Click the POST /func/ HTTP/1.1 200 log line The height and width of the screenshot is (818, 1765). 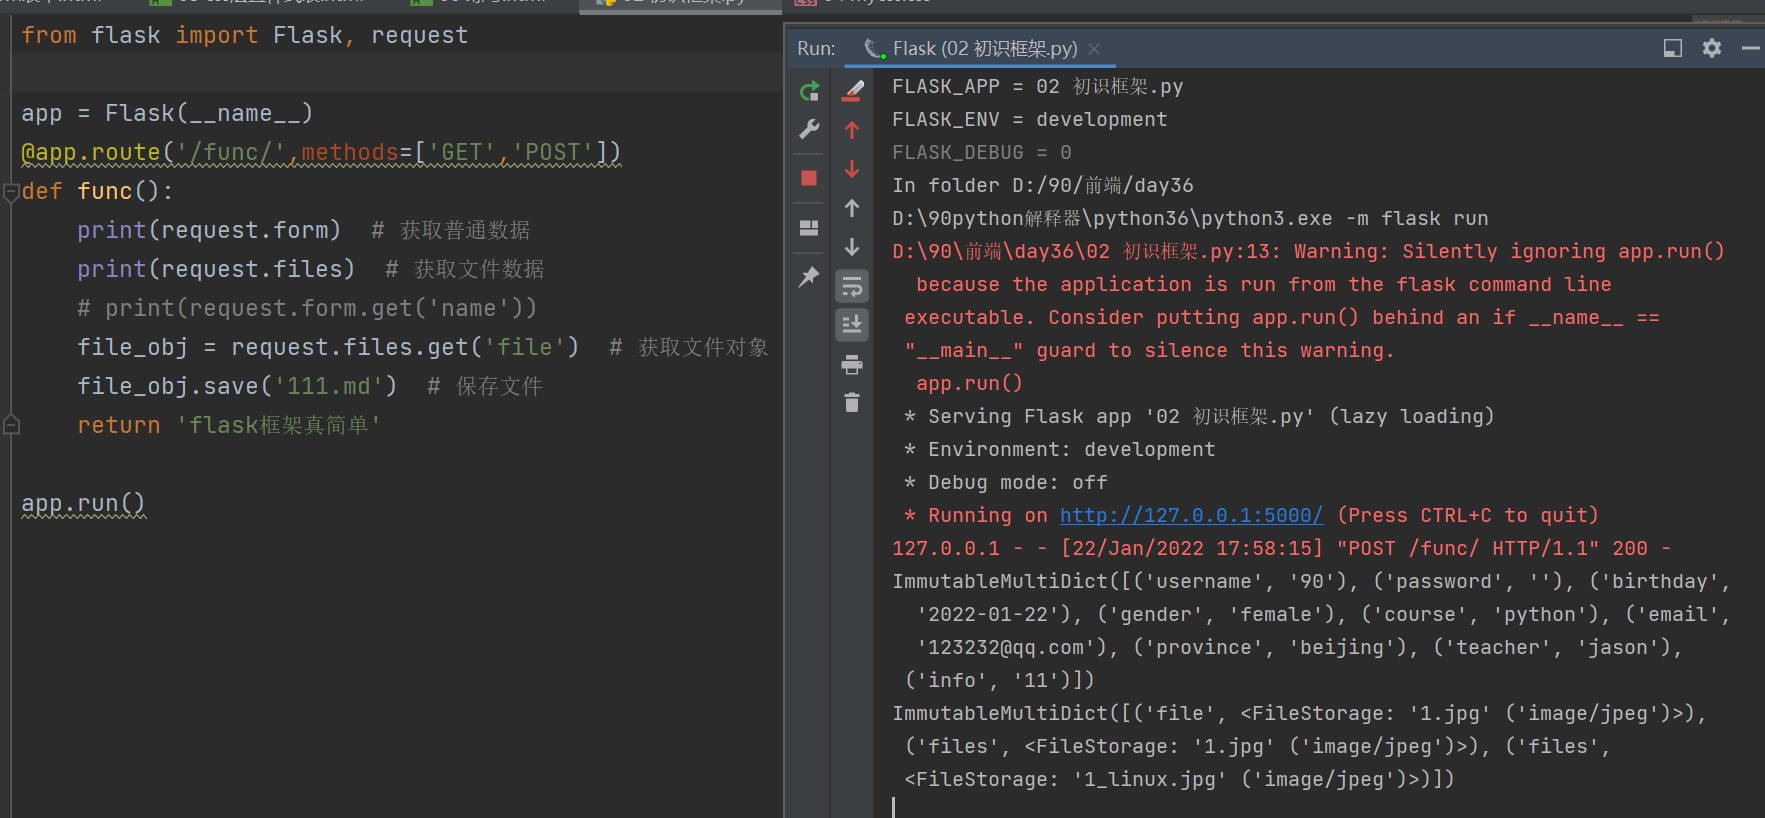point(1282,548)
